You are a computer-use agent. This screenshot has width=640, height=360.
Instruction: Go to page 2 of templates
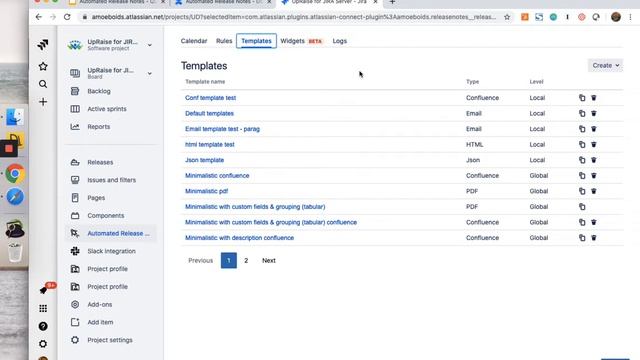tap(246, 260)
